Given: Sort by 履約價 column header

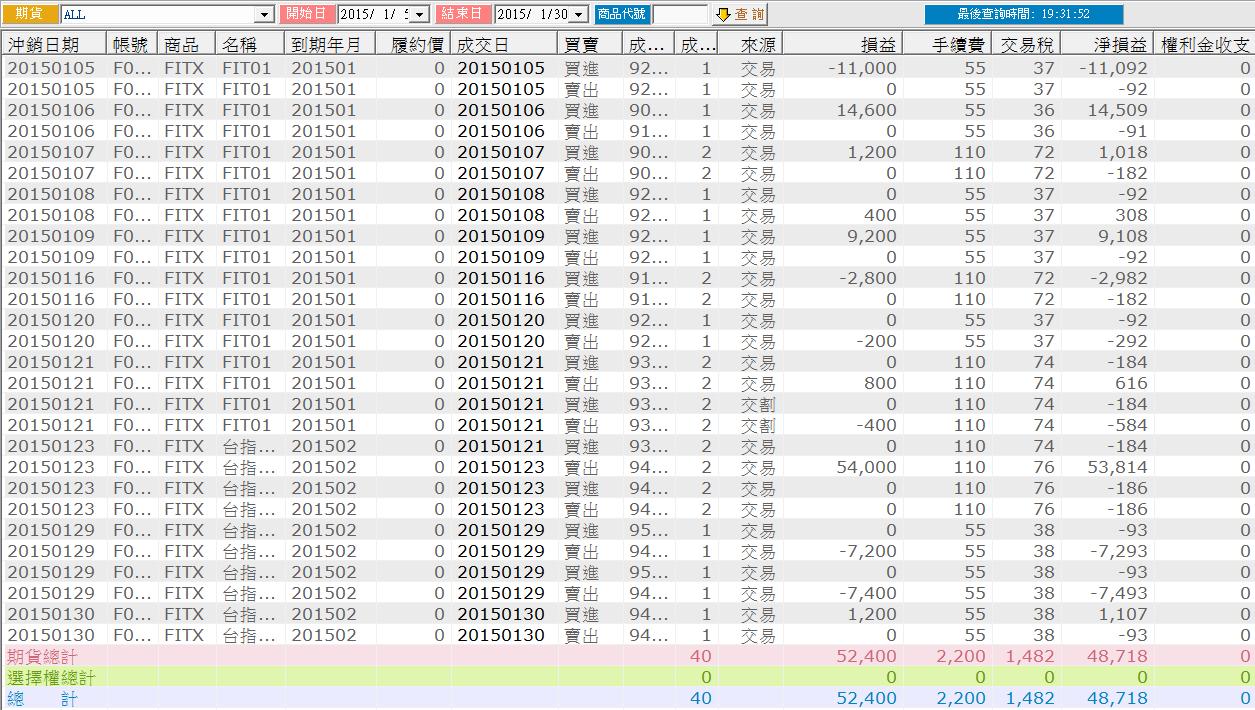Looking at the screenshot, I should tap(413, 44).
